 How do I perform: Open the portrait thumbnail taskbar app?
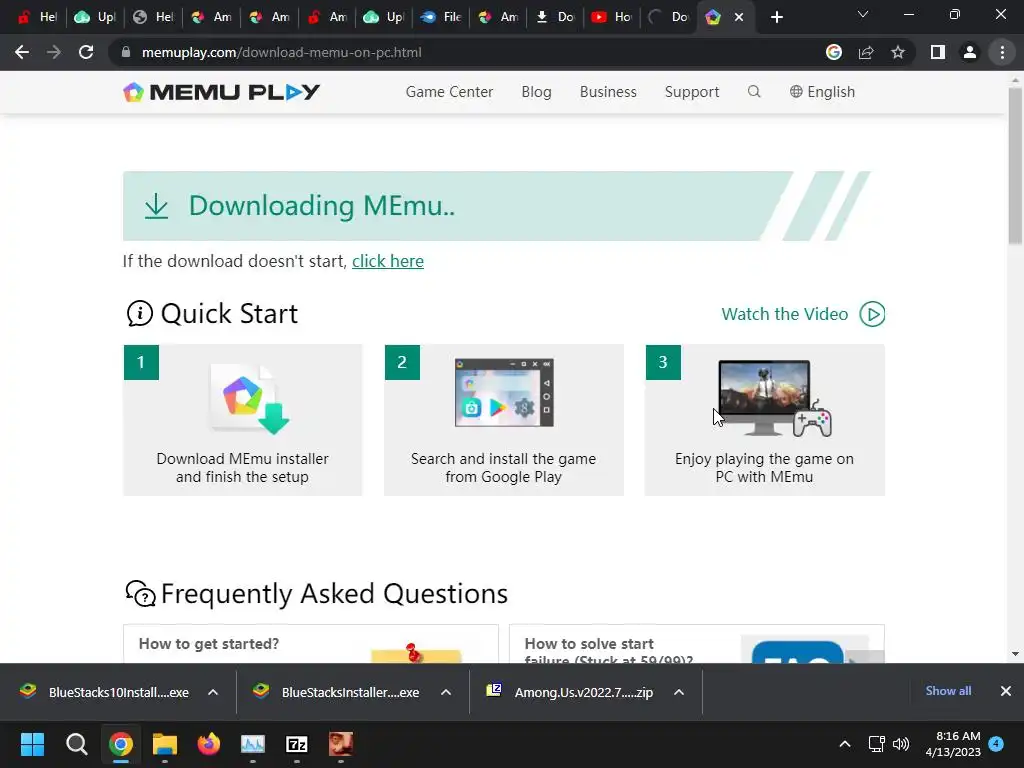pyautogui.click(x=340, y=744)
